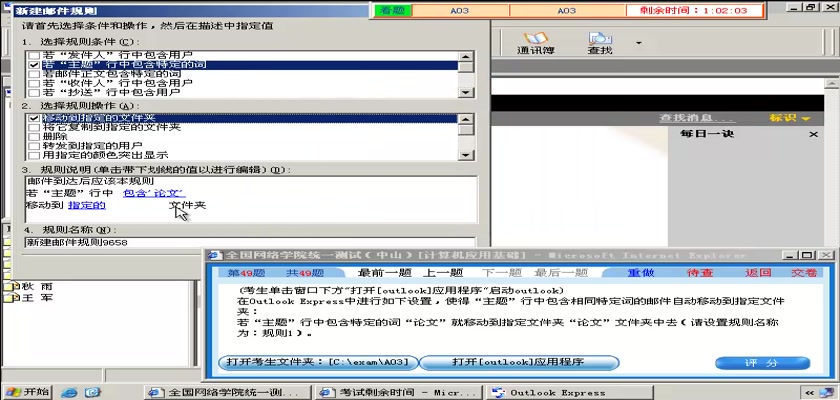Screen dimensions: 840x400
Task: Check the 若"抄送"行中包含用户 condition
Action: point(34,92)
